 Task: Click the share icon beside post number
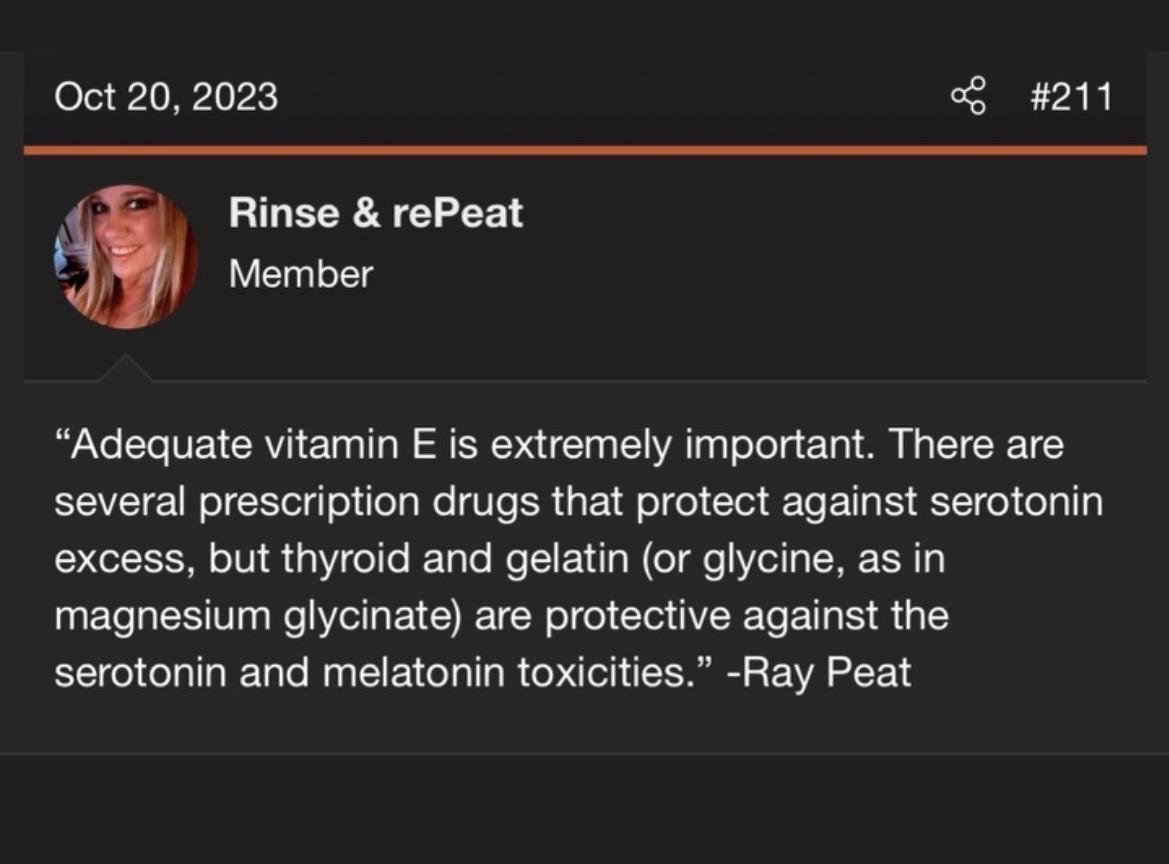pyautogui.click(x=968, y=97)
